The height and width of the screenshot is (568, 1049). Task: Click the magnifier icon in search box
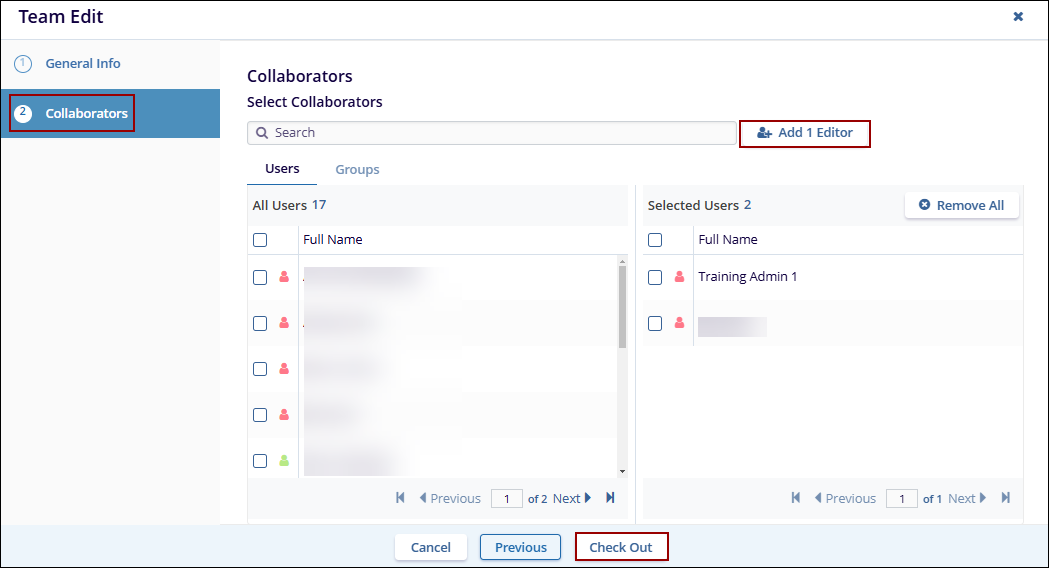(261, 133)
